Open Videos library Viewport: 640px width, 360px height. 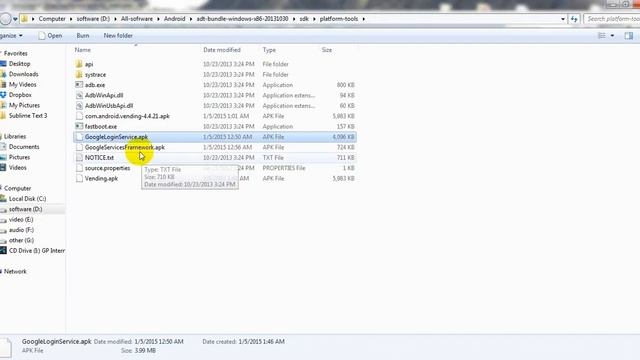coord(18,167)
